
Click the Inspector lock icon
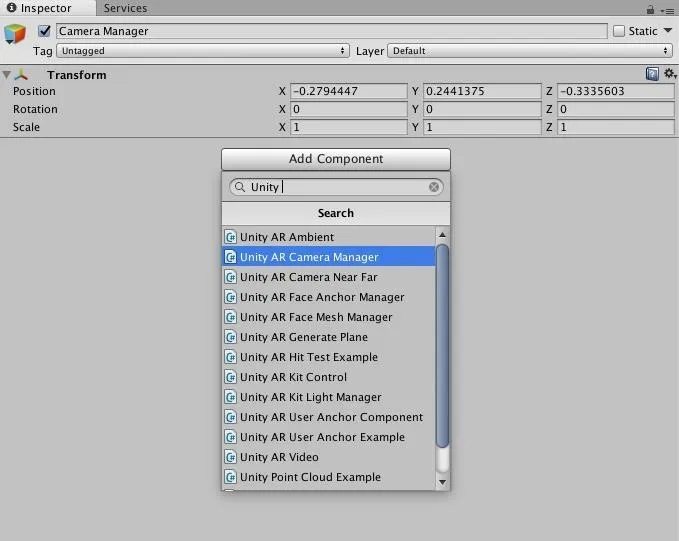[650, 9]
